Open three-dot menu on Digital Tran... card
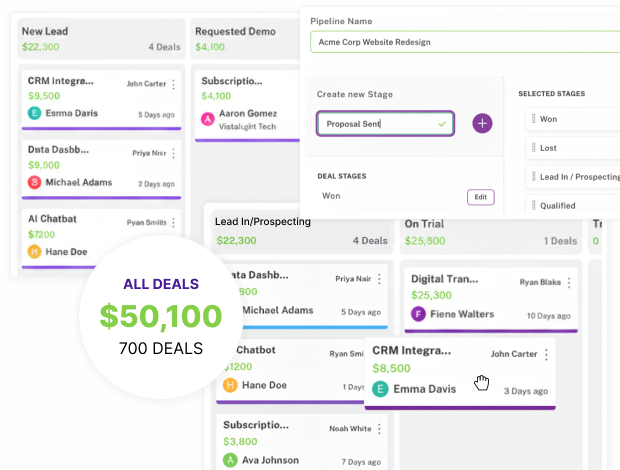620x470 pixels. (569, 282)
